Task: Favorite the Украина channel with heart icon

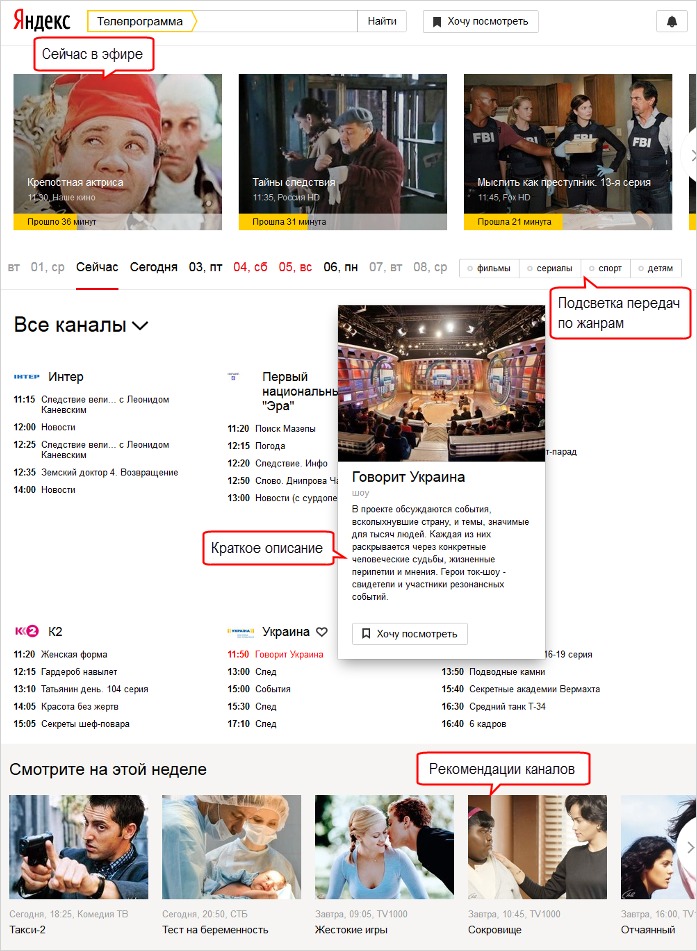Action: tap(322, 632)
